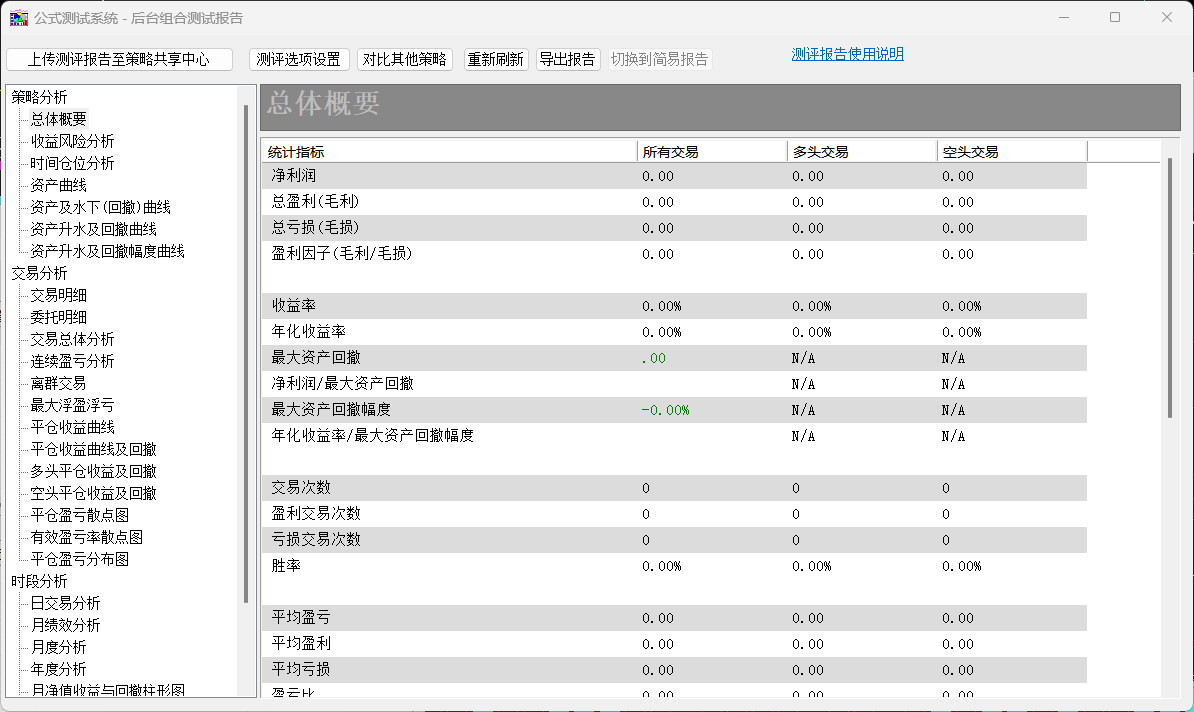The image size is (1194, 712).
Task: Open 连续盈亏分析 report page
Action: pyautogui.click(x=72, y=361)
